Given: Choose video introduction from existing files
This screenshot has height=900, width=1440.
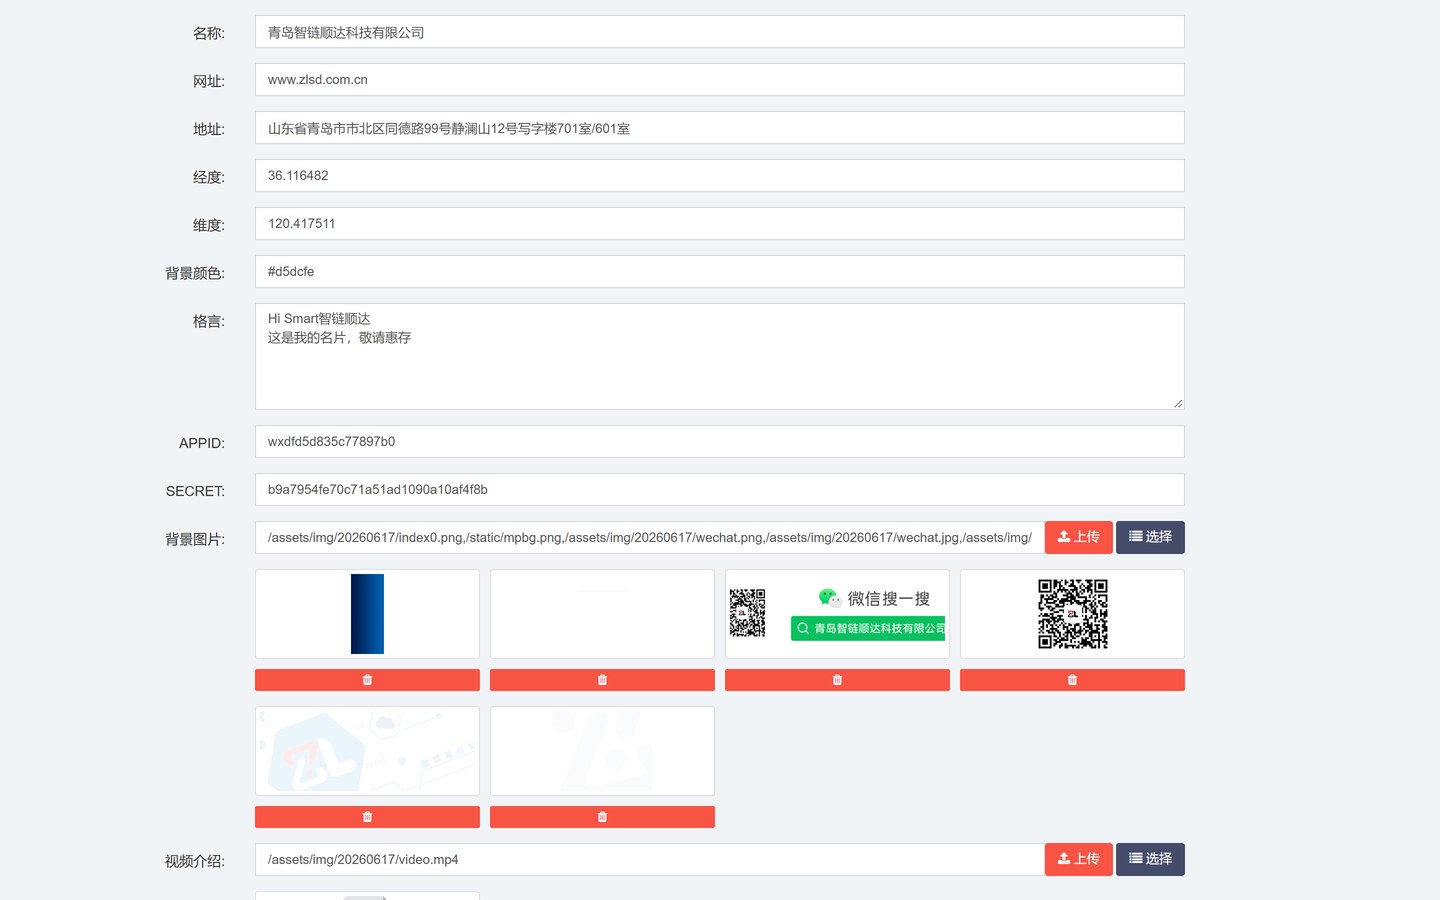Looking at the screenshot, I should (x=1150, y=859).
